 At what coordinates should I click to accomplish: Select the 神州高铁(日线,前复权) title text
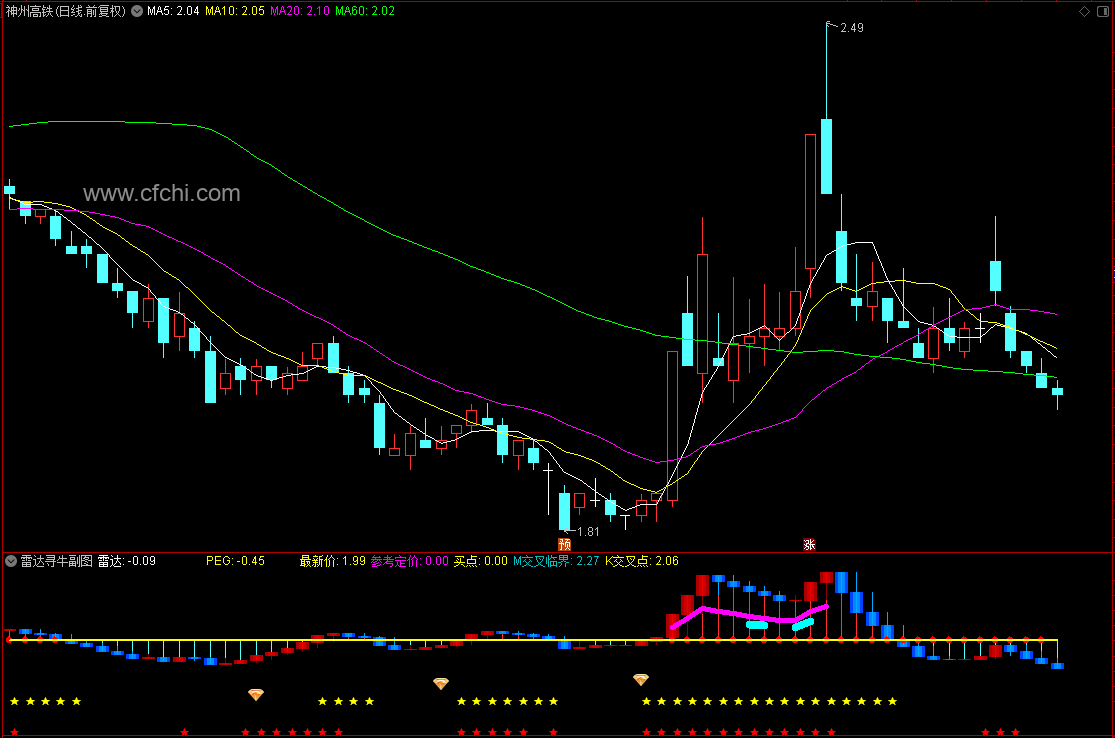[x=66, y=11]
